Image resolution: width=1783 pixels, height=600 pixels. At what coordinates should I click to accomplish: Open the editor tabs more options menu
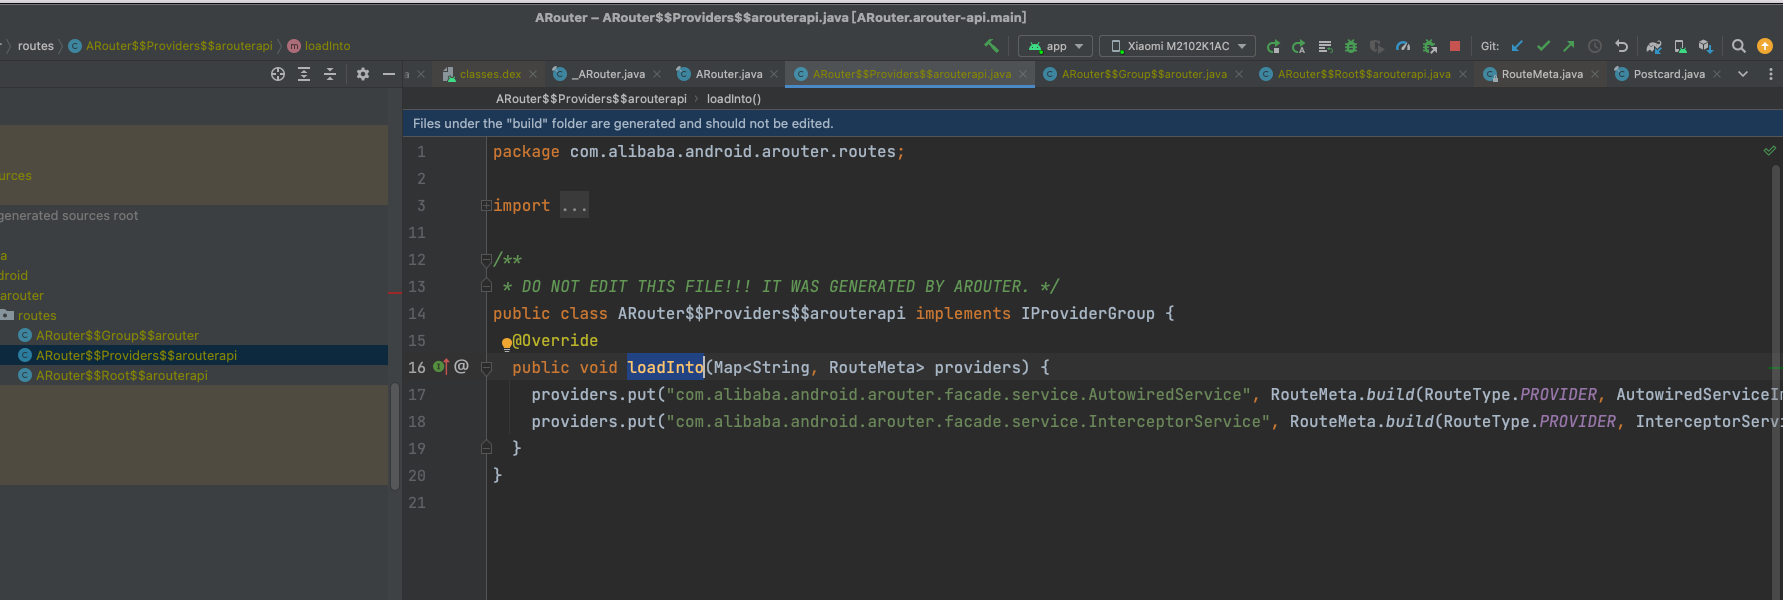pos(1771,74)
